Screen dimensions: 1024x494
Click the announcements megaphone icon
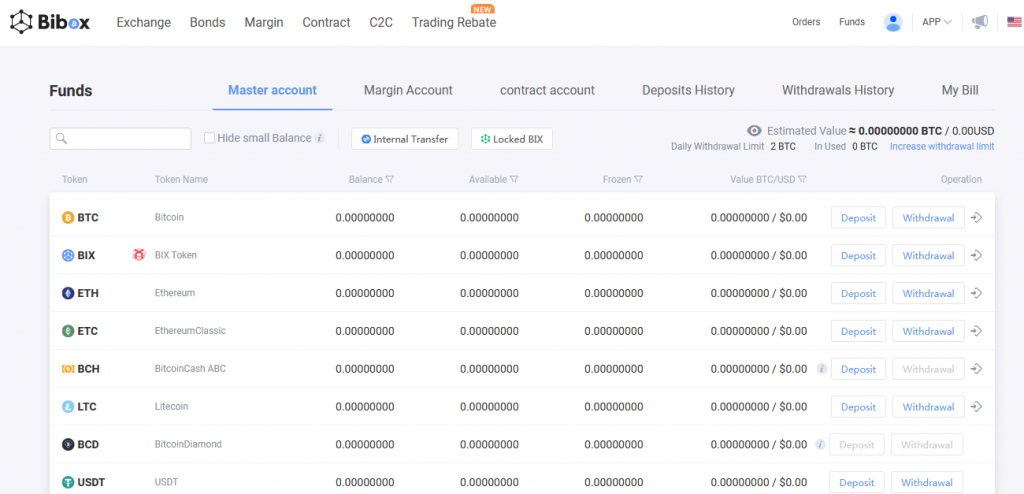[980, 22]
